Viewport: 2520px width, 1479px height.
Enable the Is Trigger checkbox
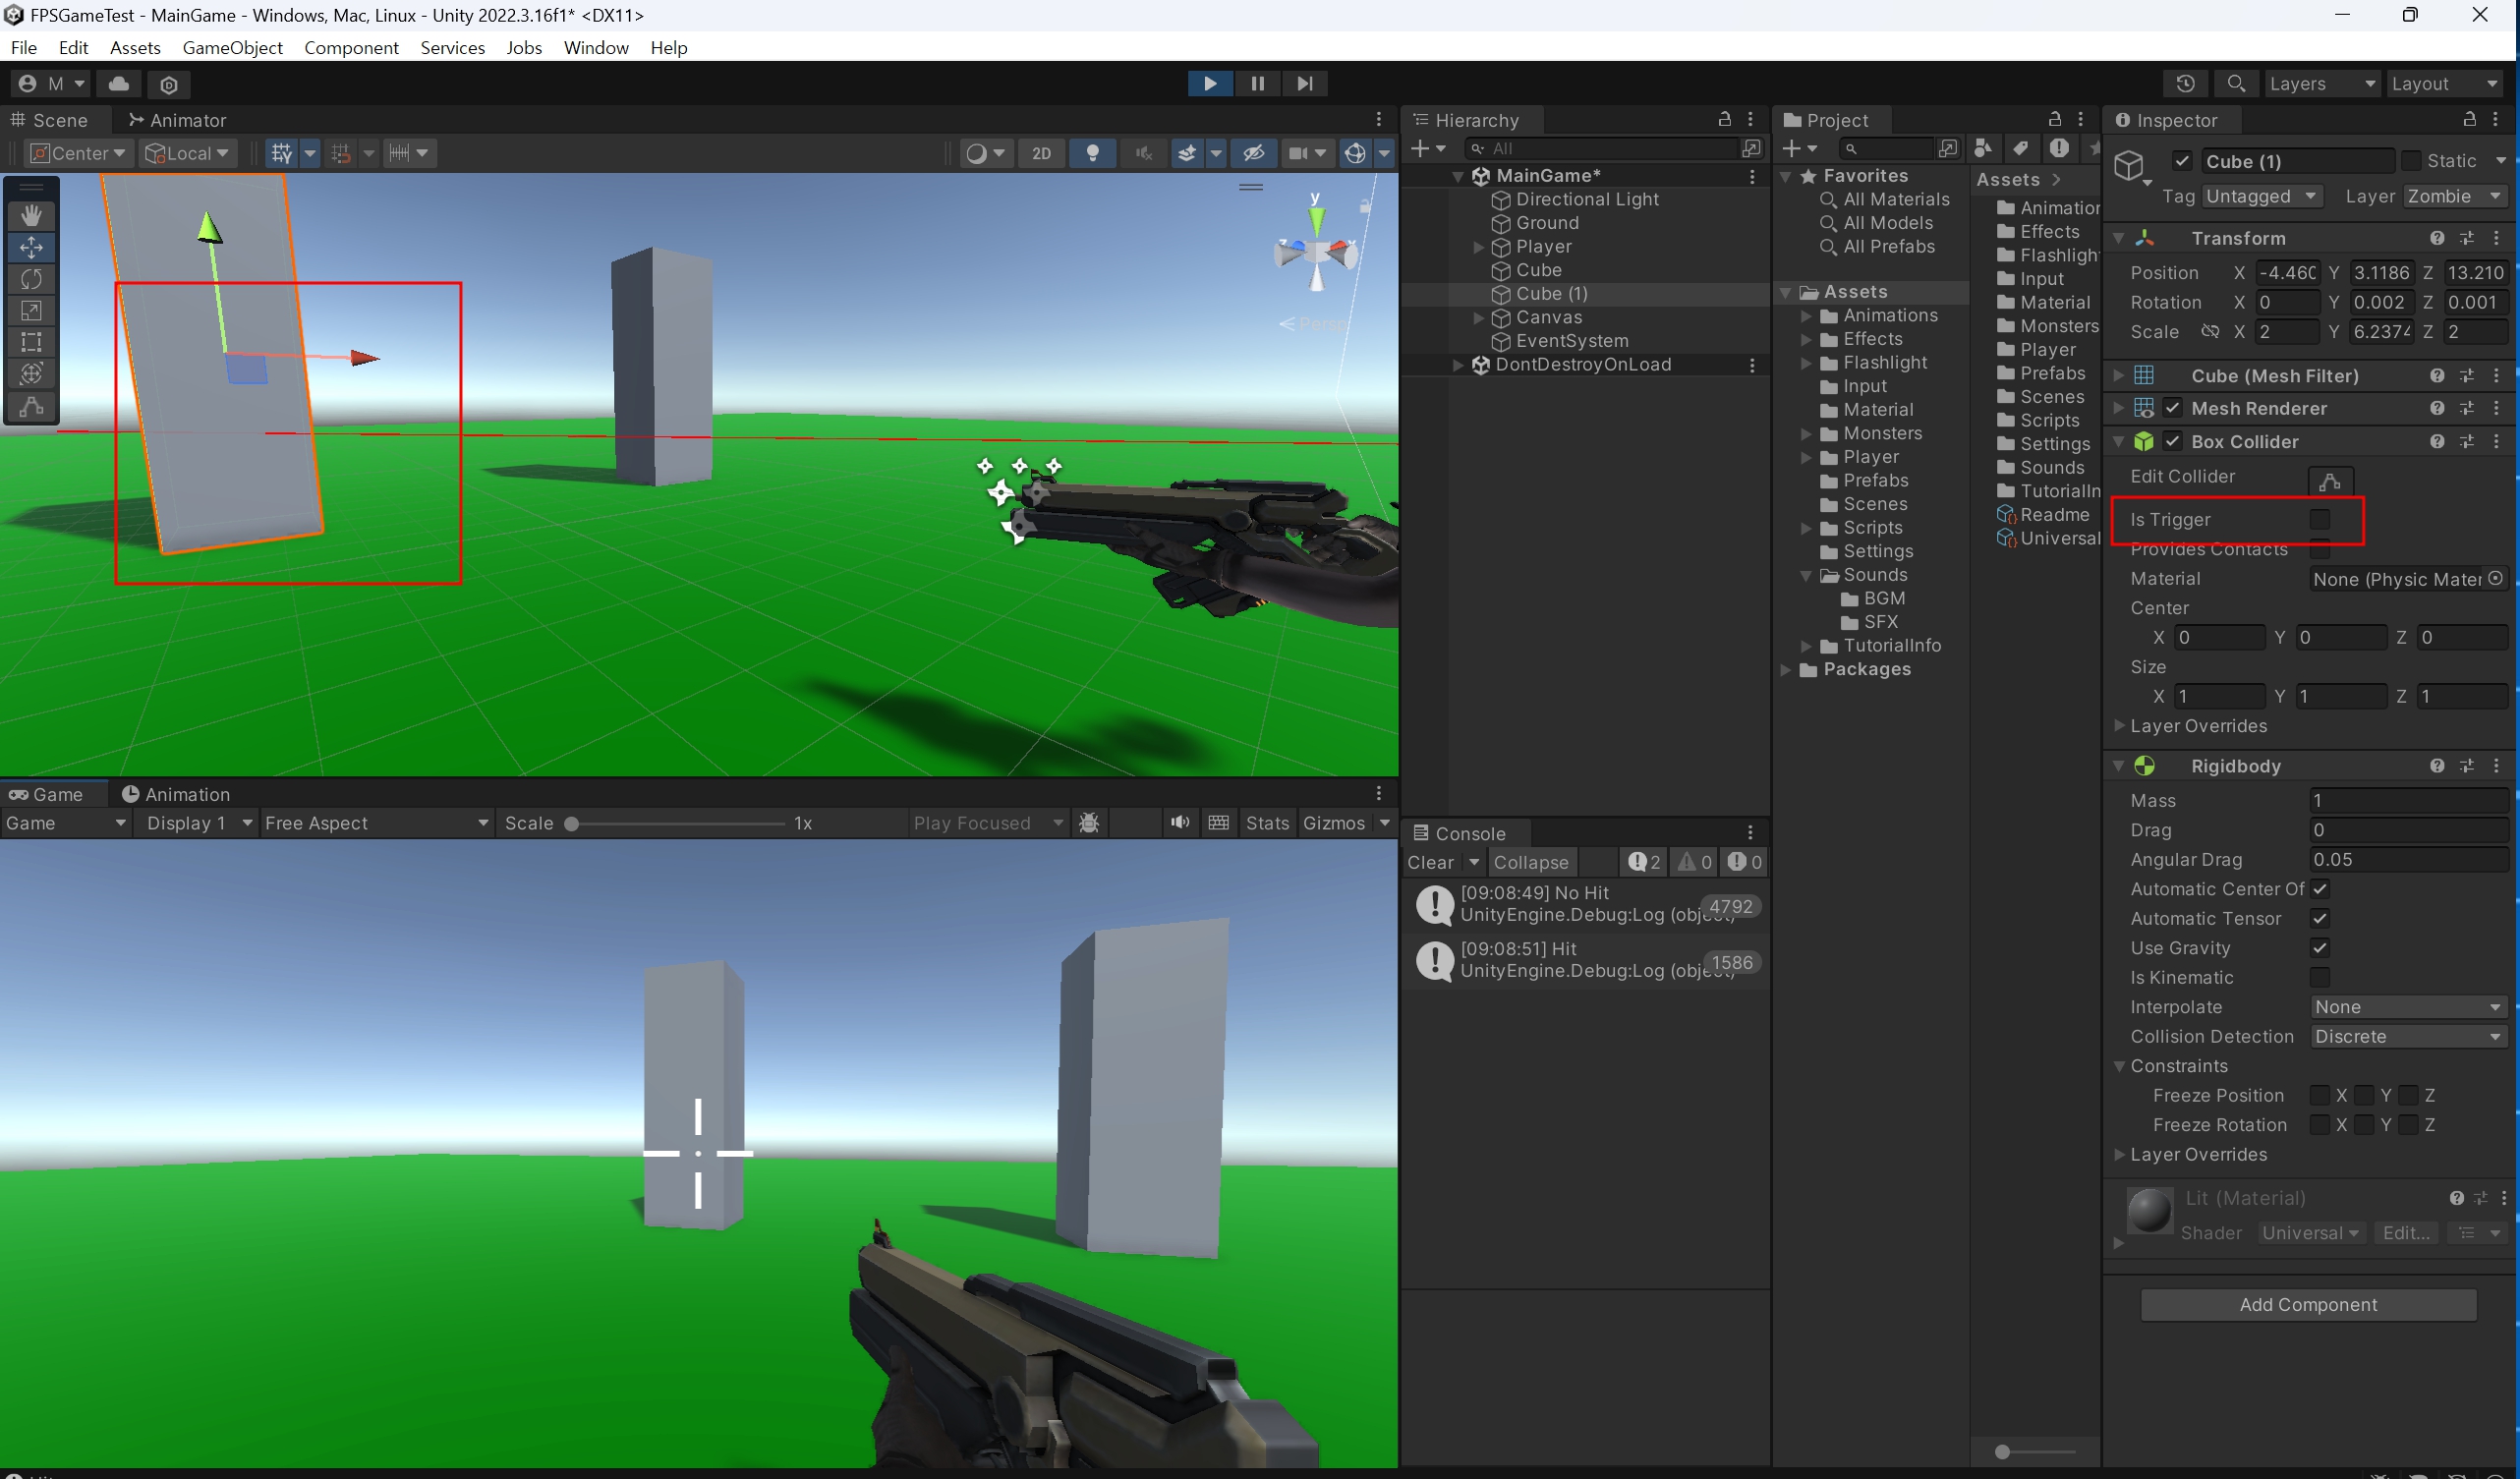2319,519
